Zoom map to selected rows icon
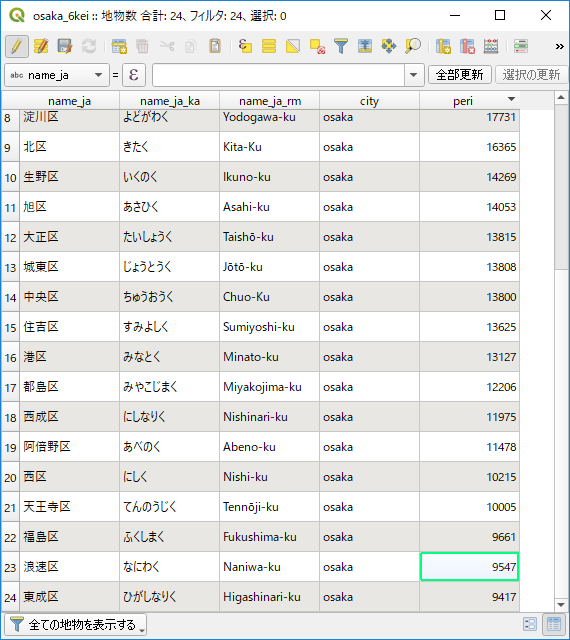The image size is (570, 640). 413,46
